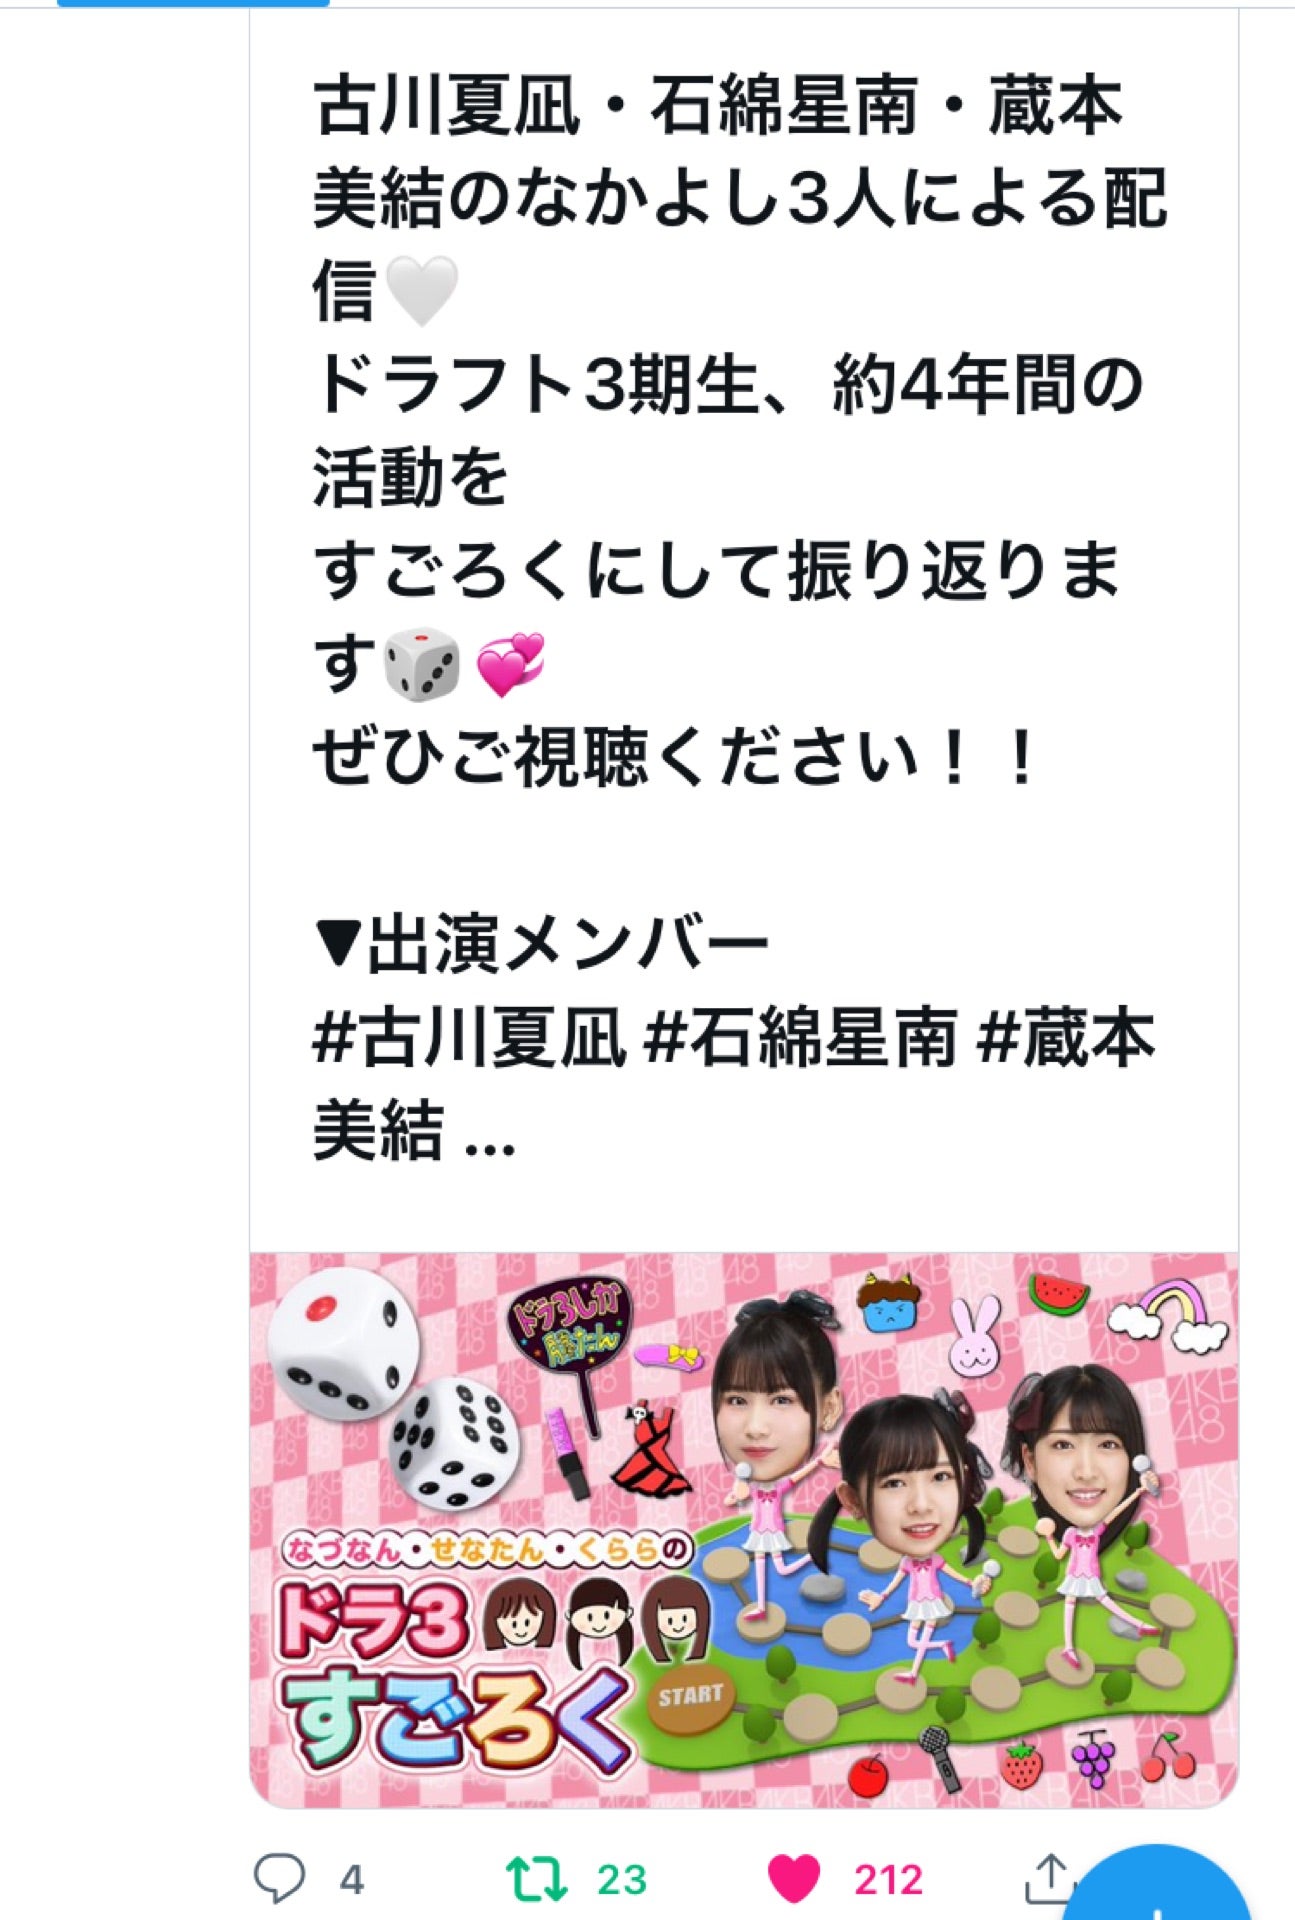Open the ドラ3すごろく banner image
This screenshot has width=1295, height=1920.
coord(743,1531)
